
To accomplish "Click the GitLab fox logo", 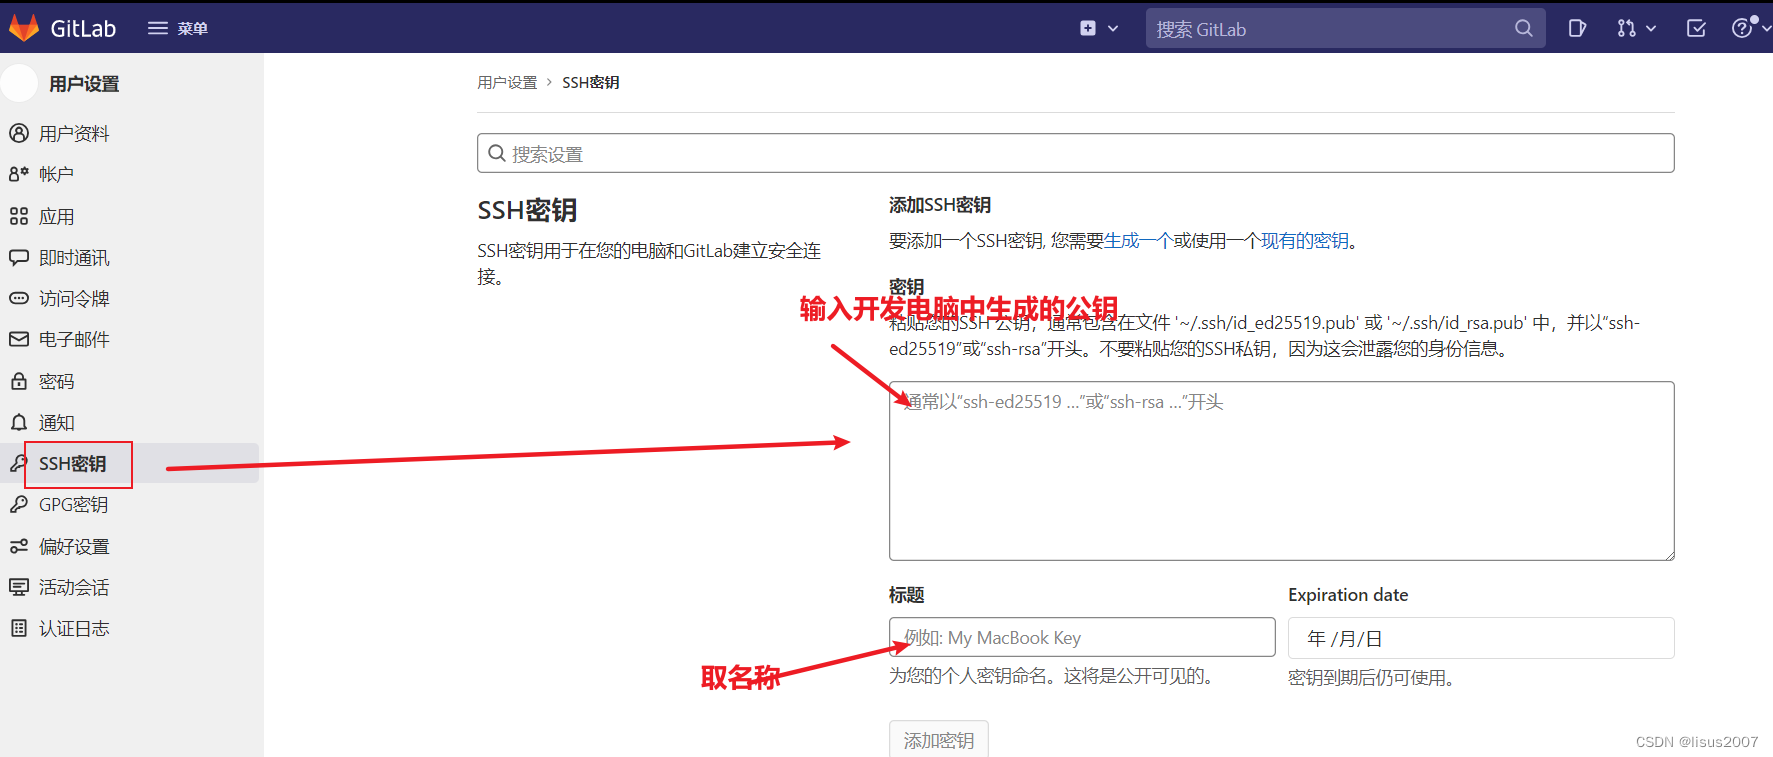I will 24,28.
